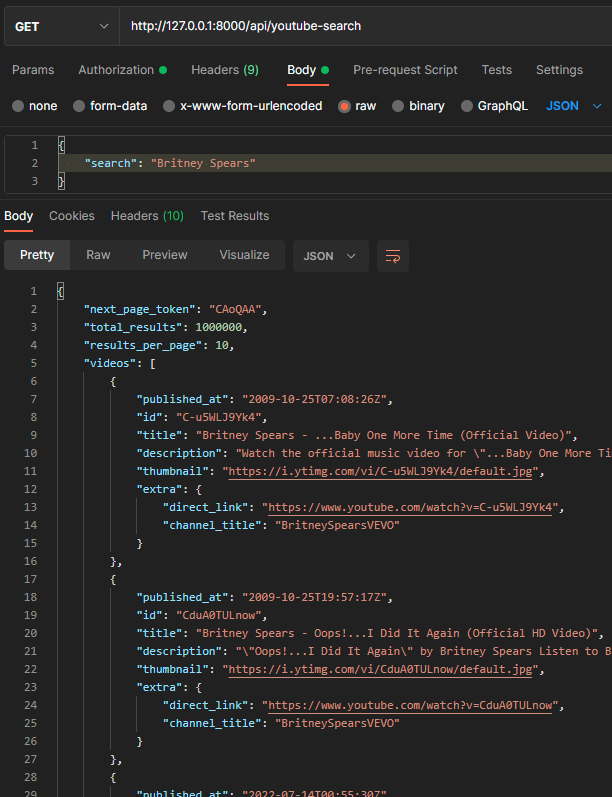Screen dimensions: 612x797
Task: Click the id value "CduA0TULnow"
Action: pos(219,616)
